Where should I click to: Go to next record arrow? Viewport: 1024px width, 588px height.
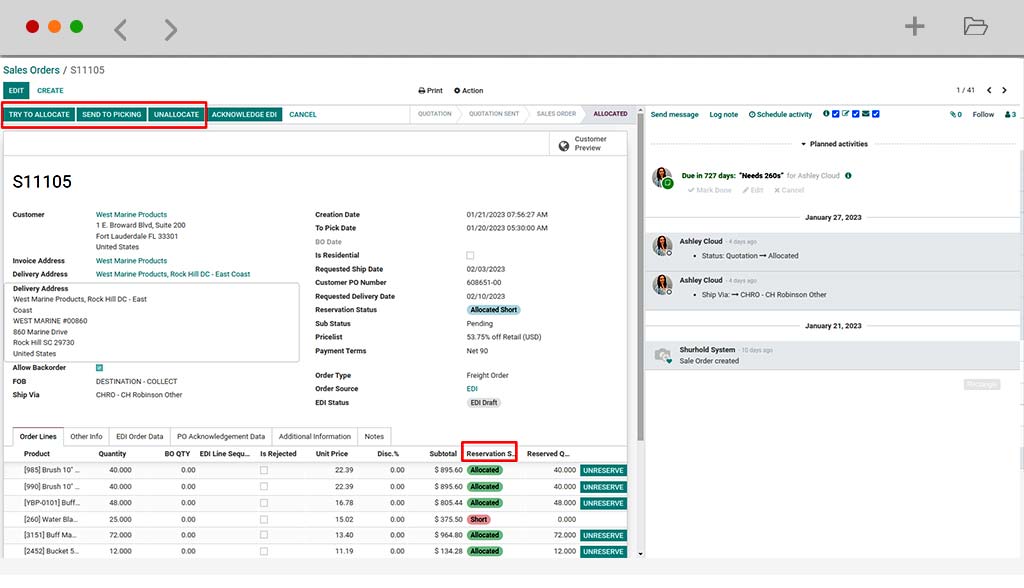1004,90
